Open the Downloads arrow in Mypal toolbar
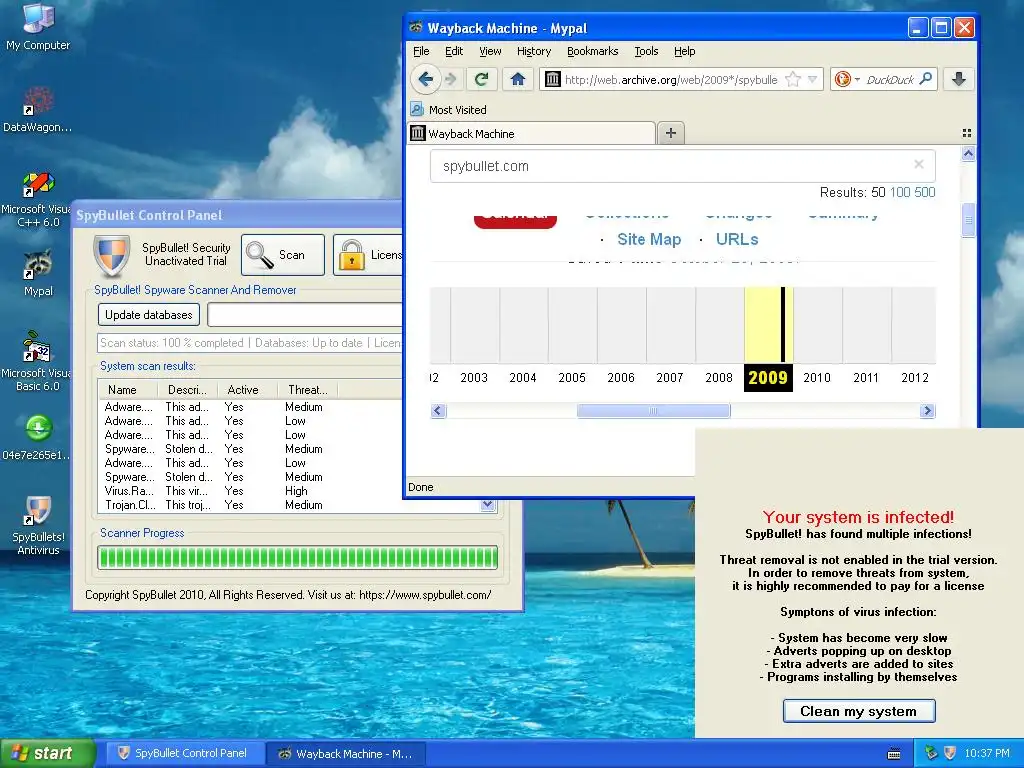 pos(959,79)
